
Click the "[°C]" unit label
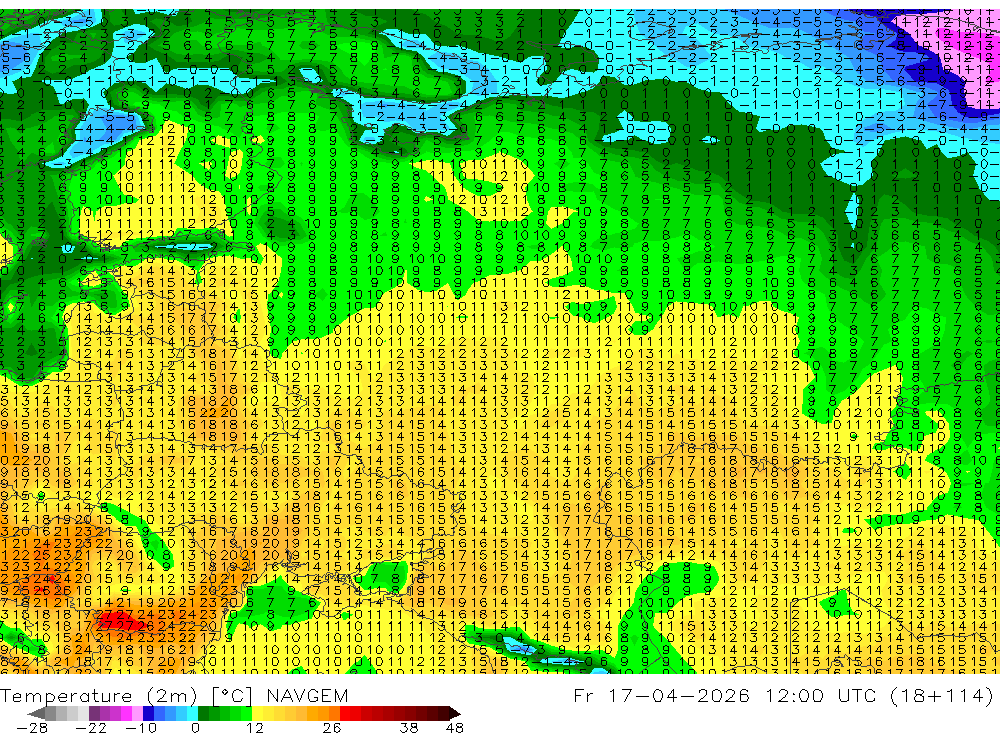[x=232, y=695]
